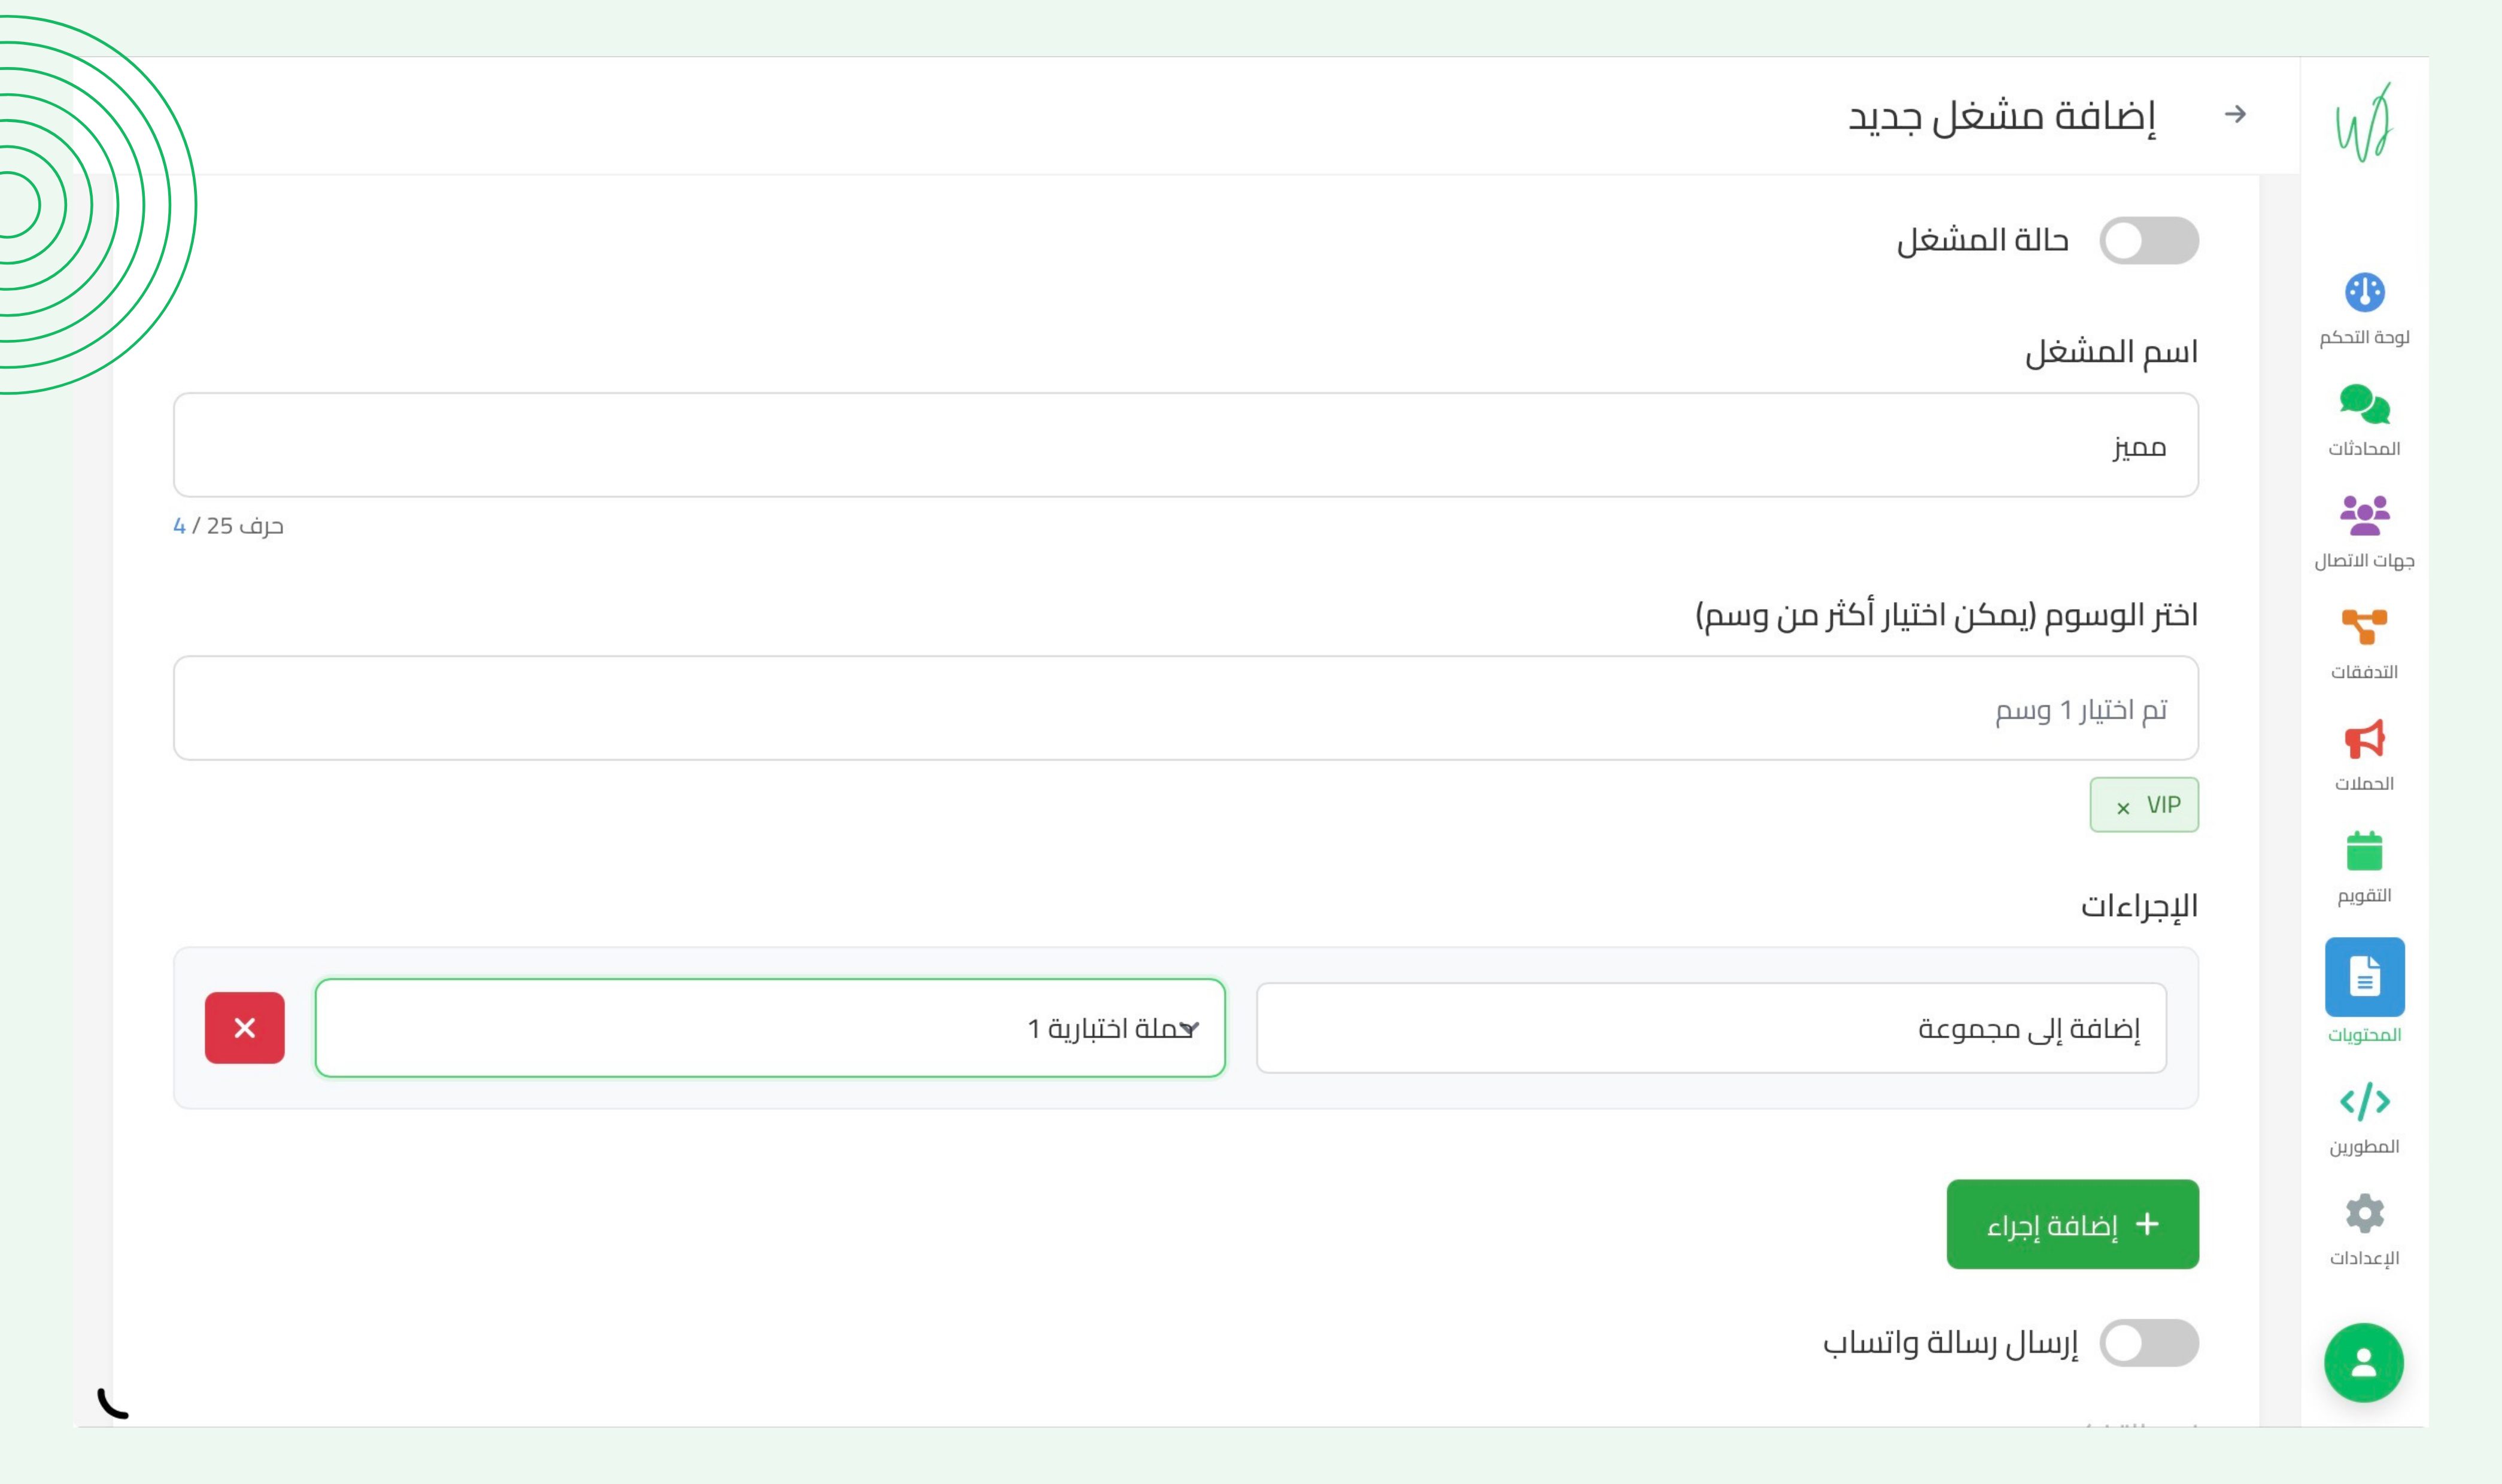Open the calendar (التقويم) icon
2502x1484 pixels.
(x=2364, y=852)
